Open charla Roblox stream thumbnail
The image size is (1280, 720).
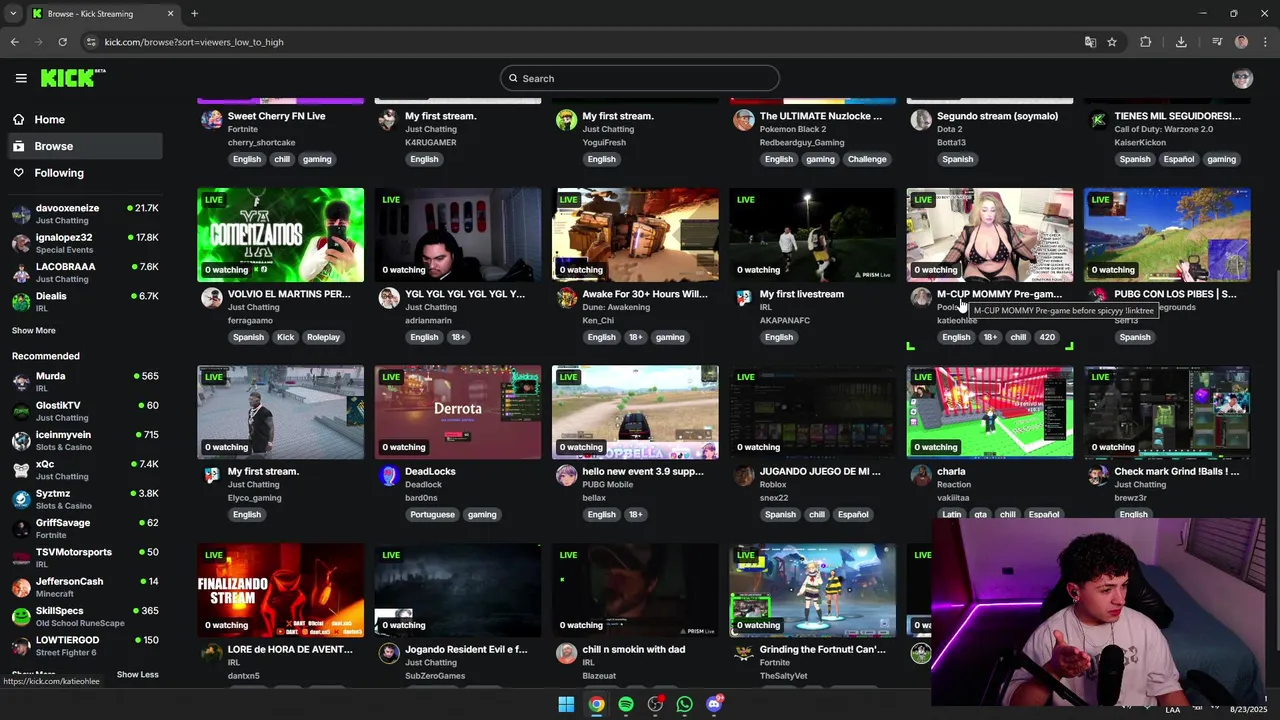coord(990,413)
